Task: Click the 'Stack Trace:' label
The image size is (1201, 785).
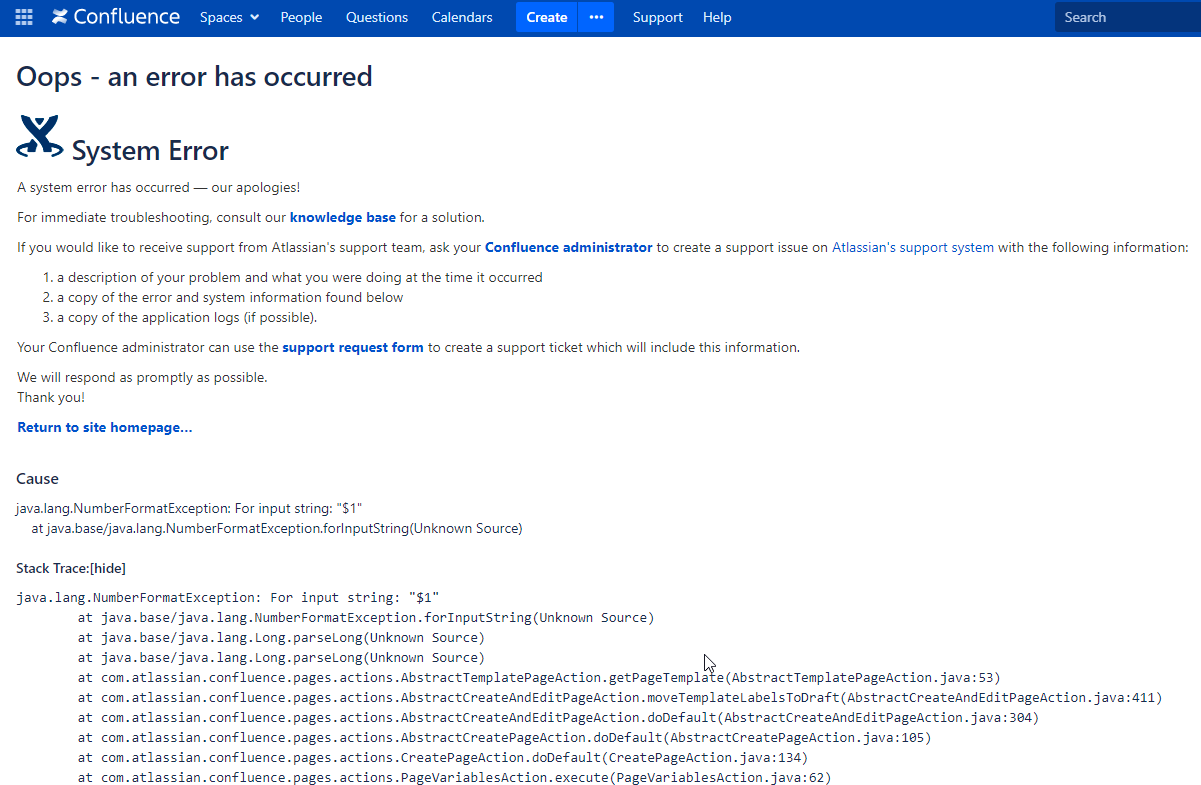Action: [x=52, y=568]
